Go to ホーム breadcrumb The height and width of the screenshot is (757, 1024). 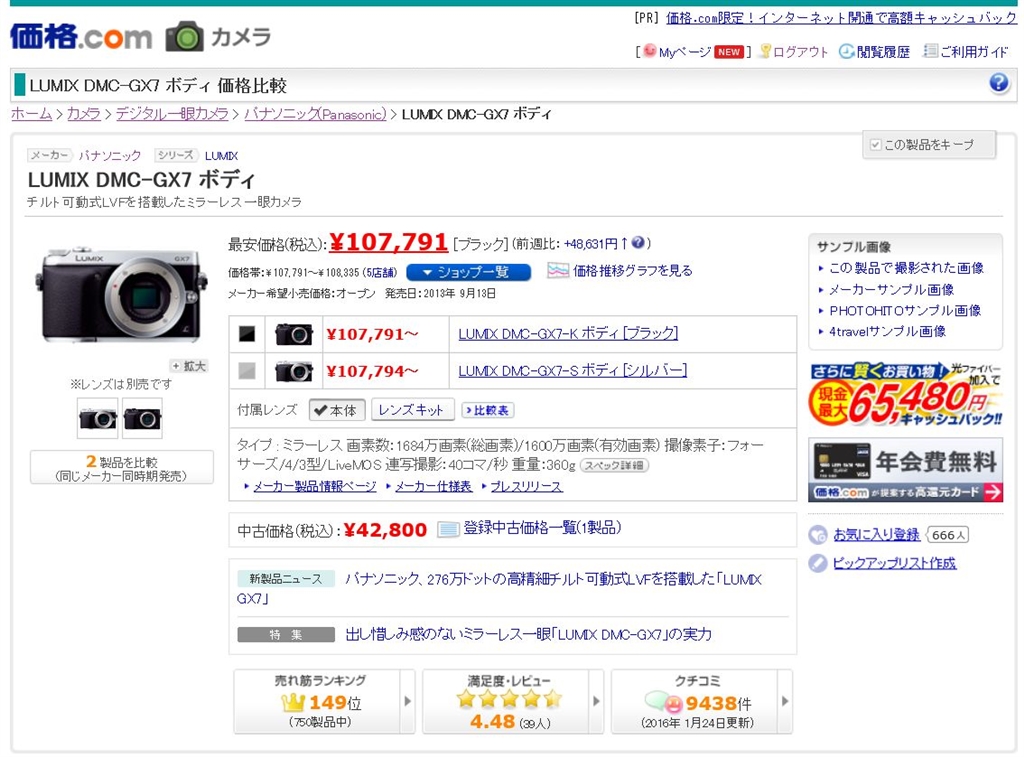(31, 114)
